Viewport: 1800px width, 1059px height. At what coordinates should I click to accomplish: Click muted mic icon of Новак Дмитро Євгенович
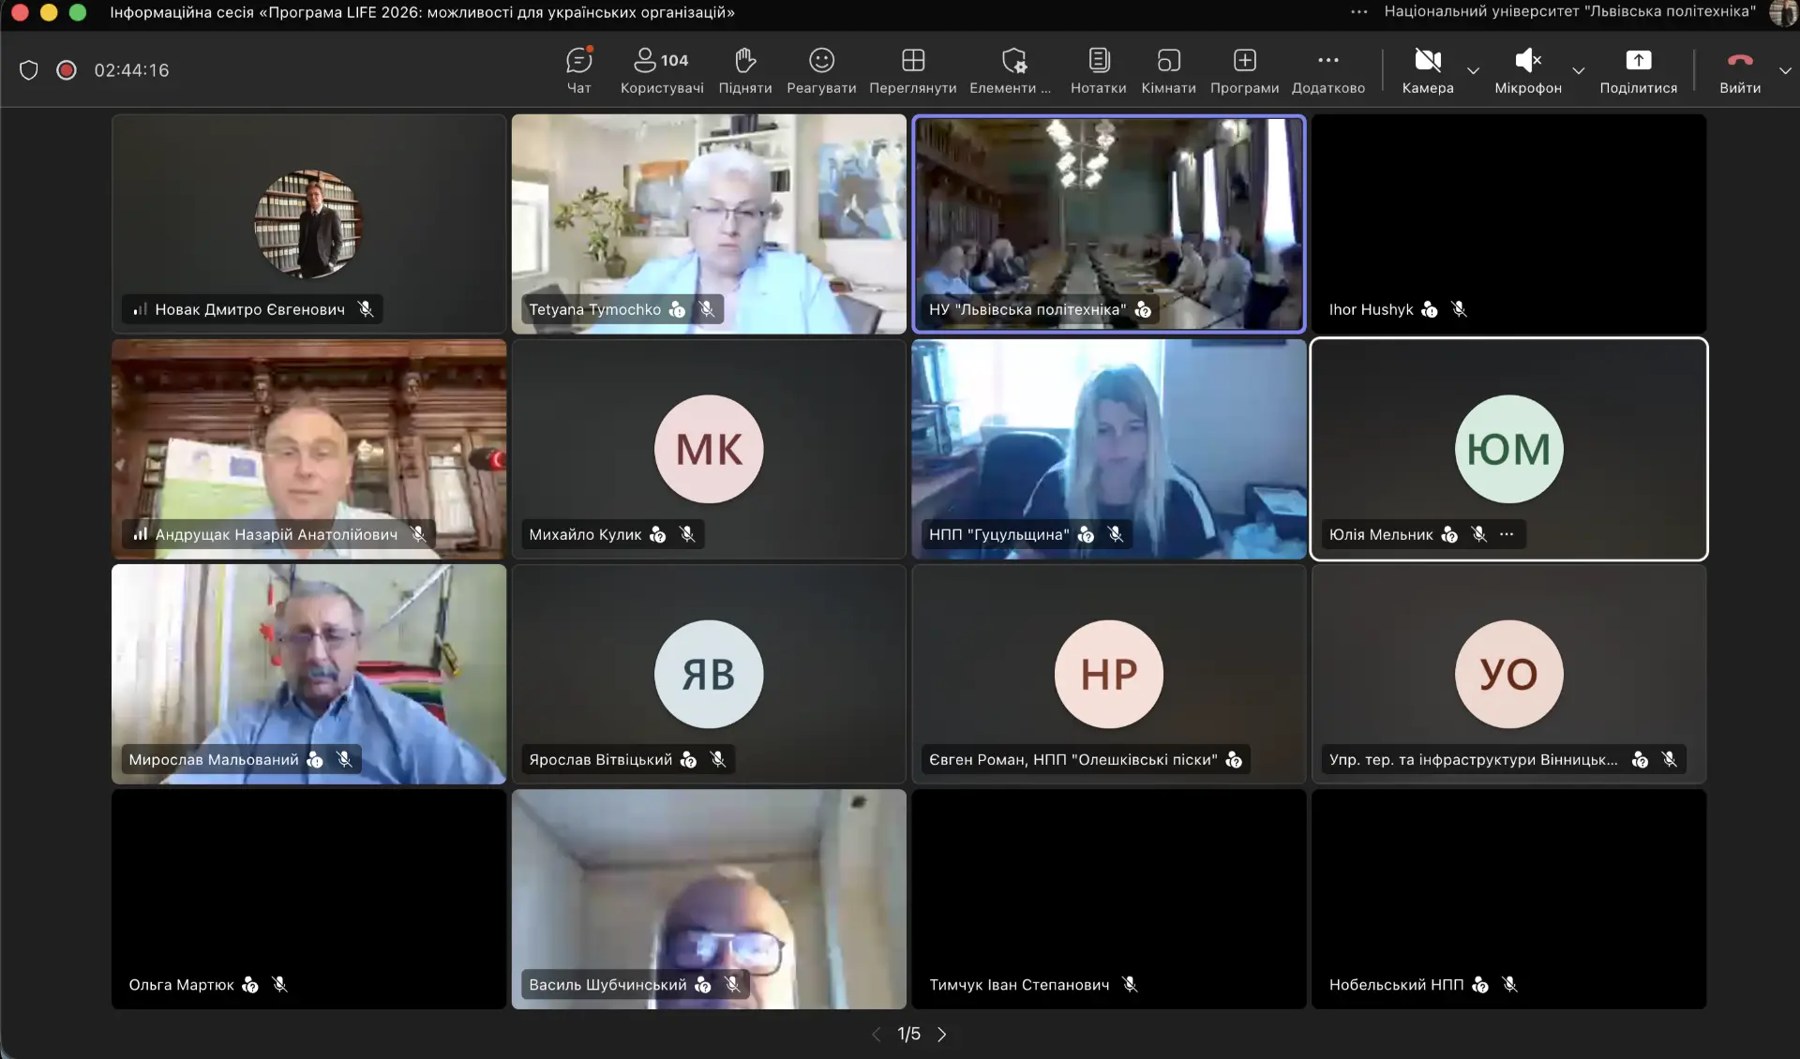pos(366,309)
